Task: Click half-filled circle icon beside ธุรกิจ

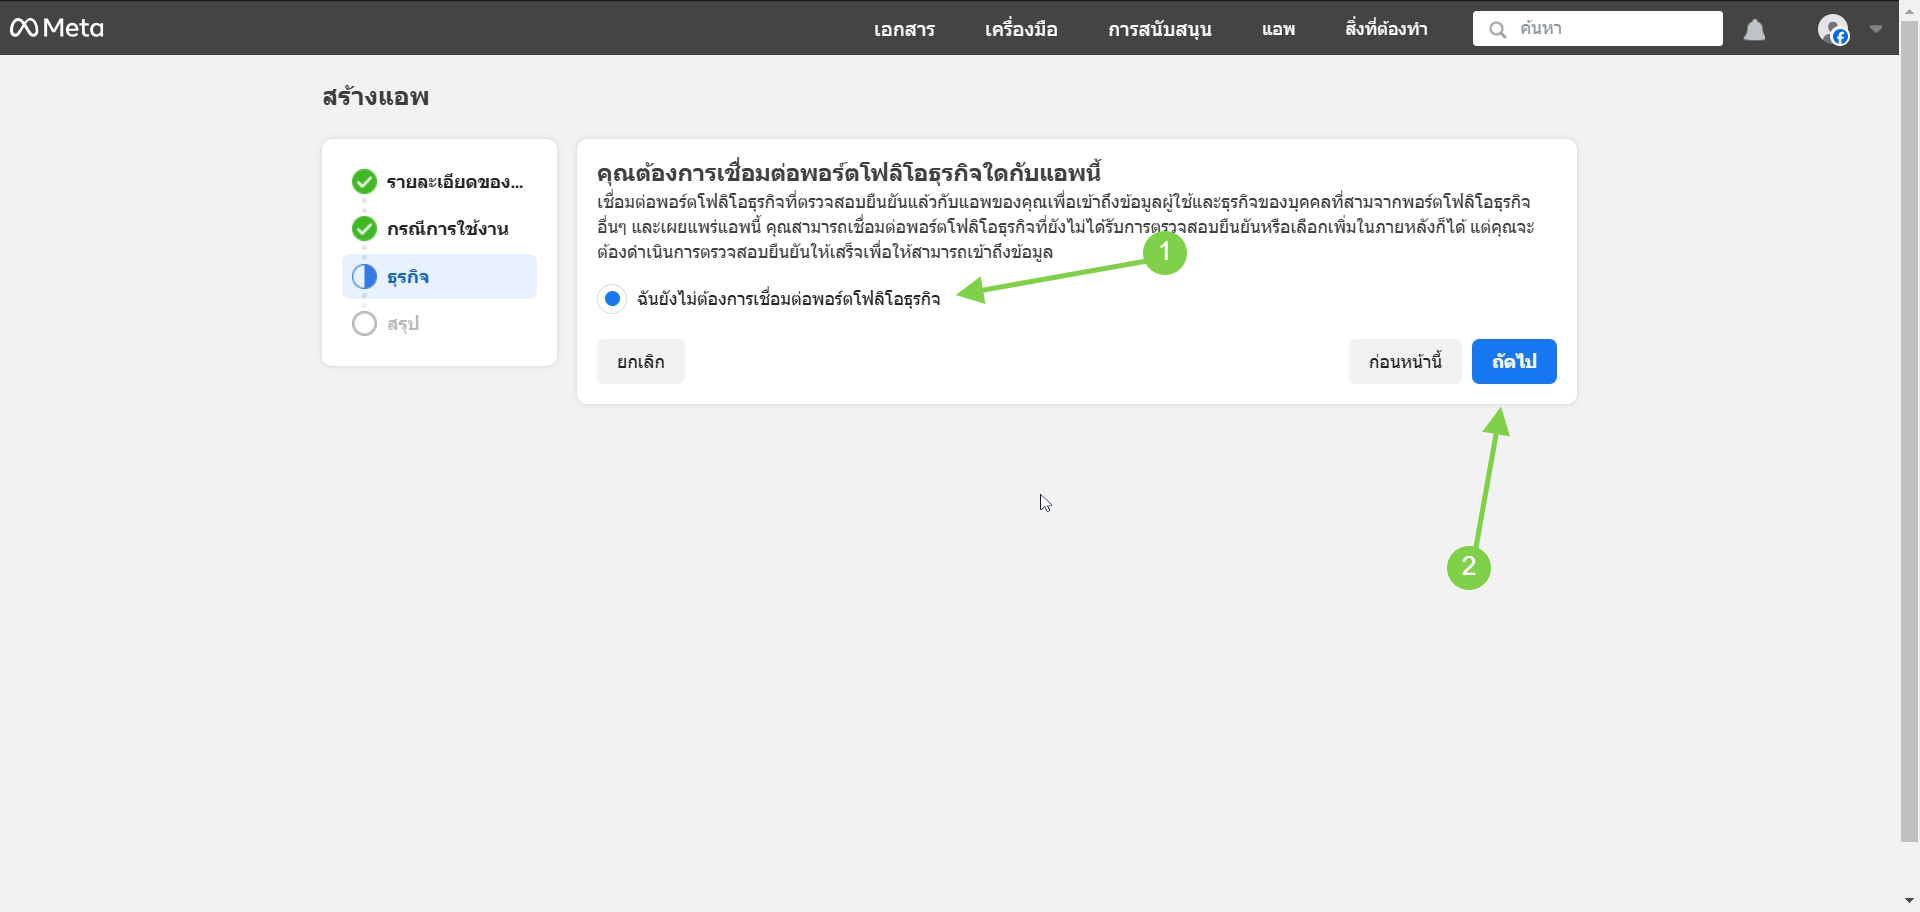Action: (364, 276)
